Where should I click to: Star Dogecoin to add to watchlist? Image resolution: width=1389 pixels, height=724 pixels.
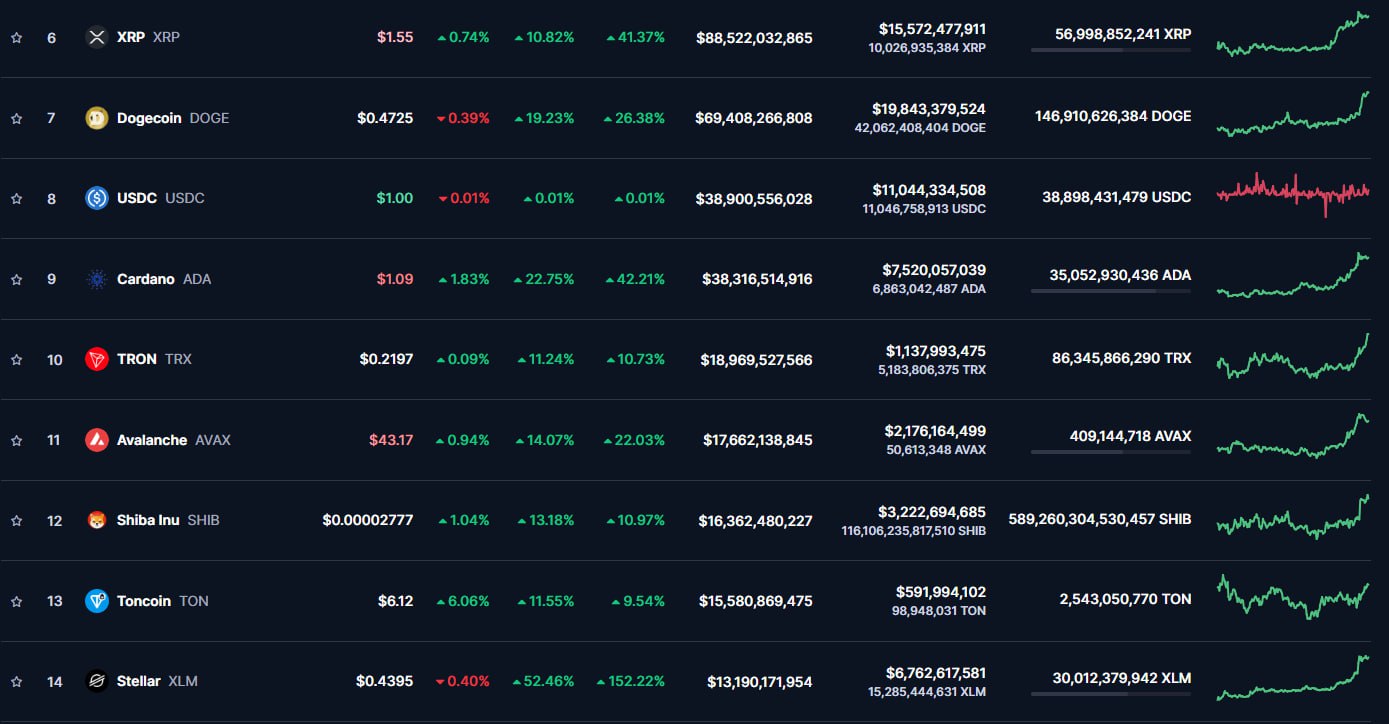tap(16, 118)
